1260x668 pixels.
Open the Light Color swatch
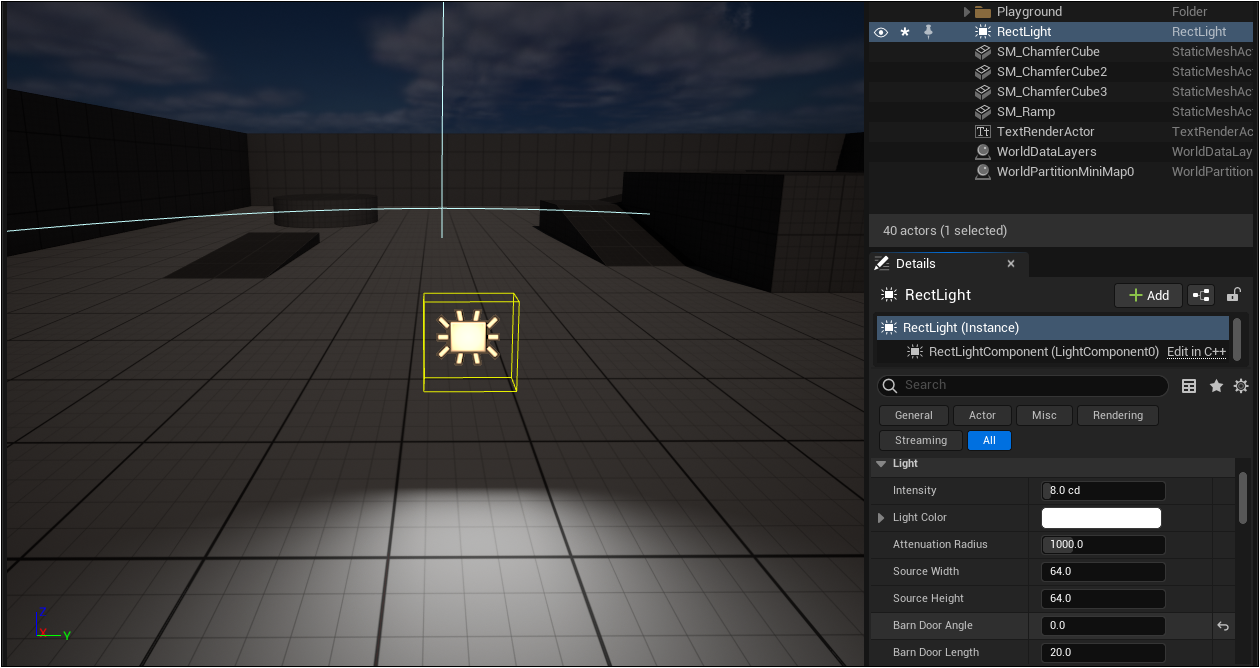(1101, 518)
